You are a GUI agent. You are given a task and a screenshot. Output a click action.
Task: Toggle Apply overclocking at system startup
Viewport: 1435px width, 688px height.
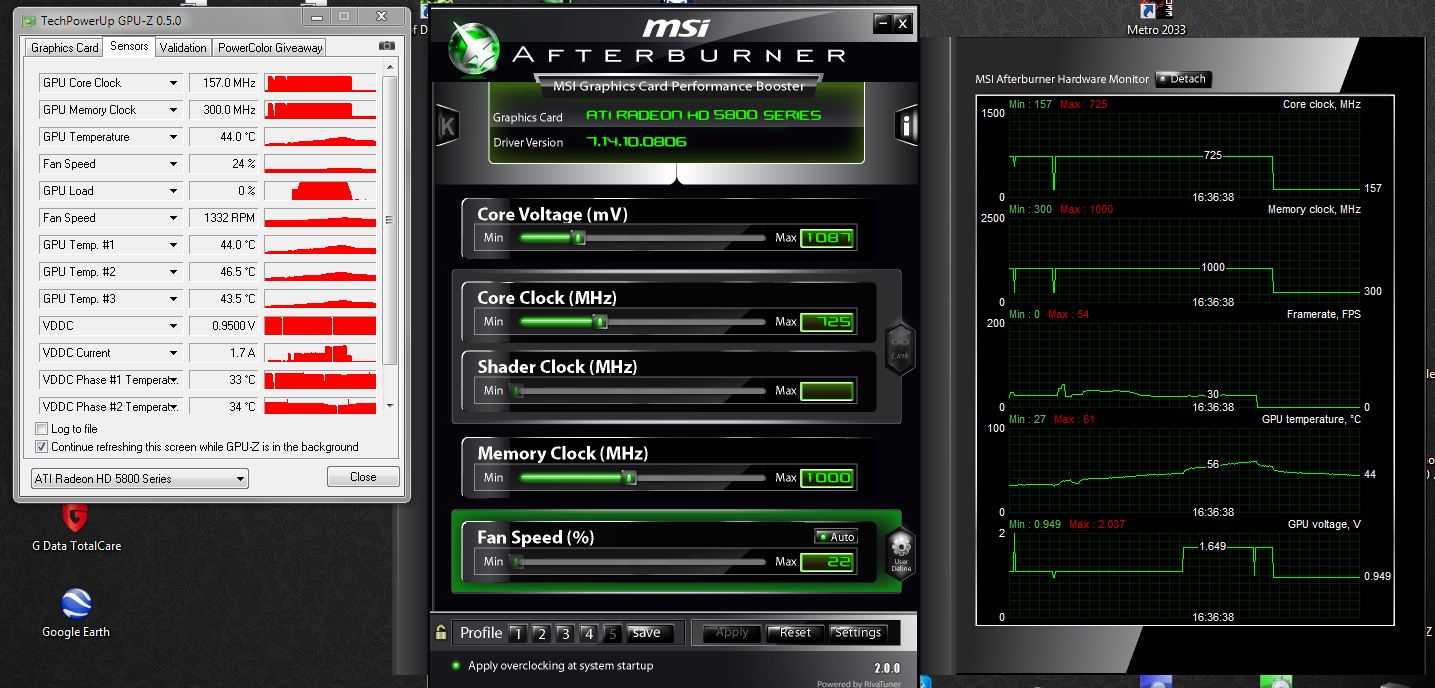pyautogui.click(x=456, y=666)
